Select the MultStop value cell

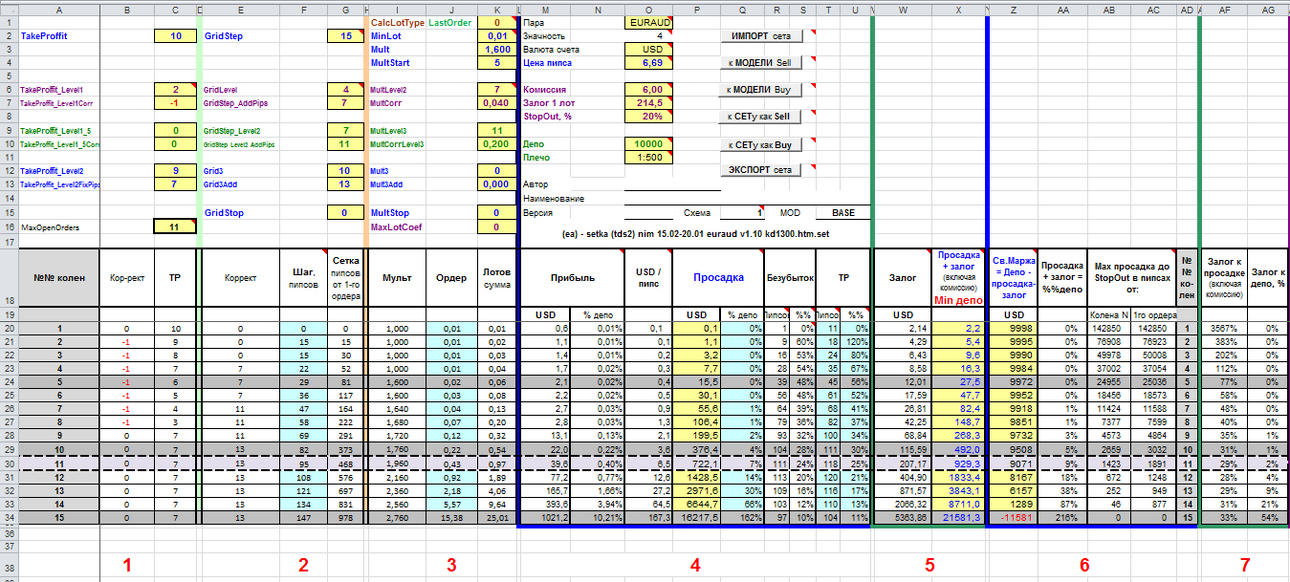point(497,213)
